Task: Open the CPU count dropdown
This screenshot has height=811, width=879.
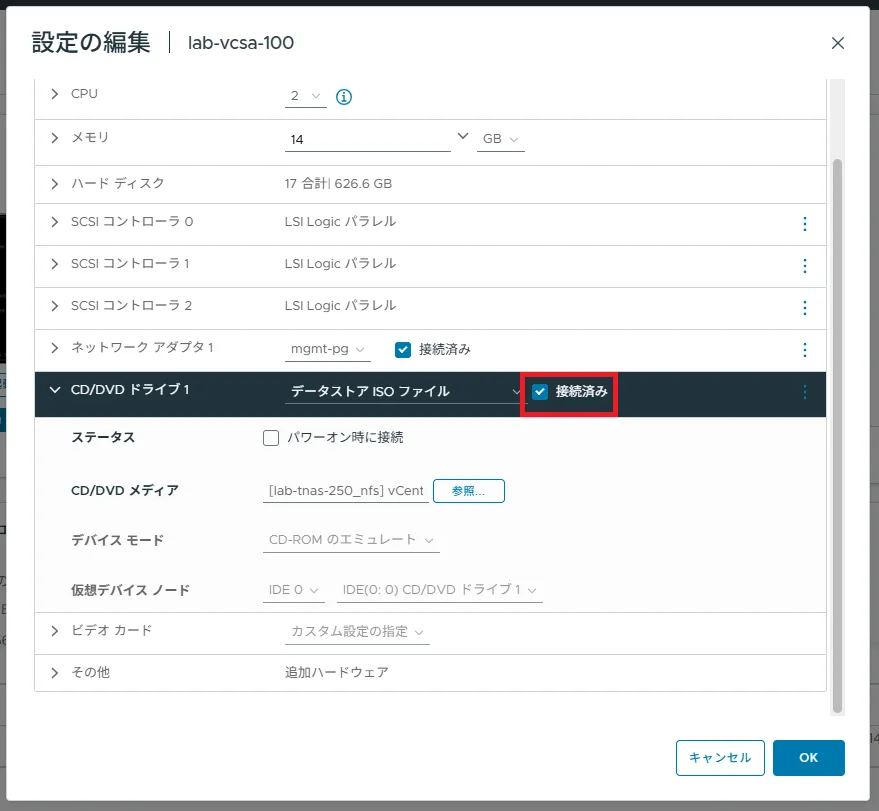Action: [x=306, y=97]
